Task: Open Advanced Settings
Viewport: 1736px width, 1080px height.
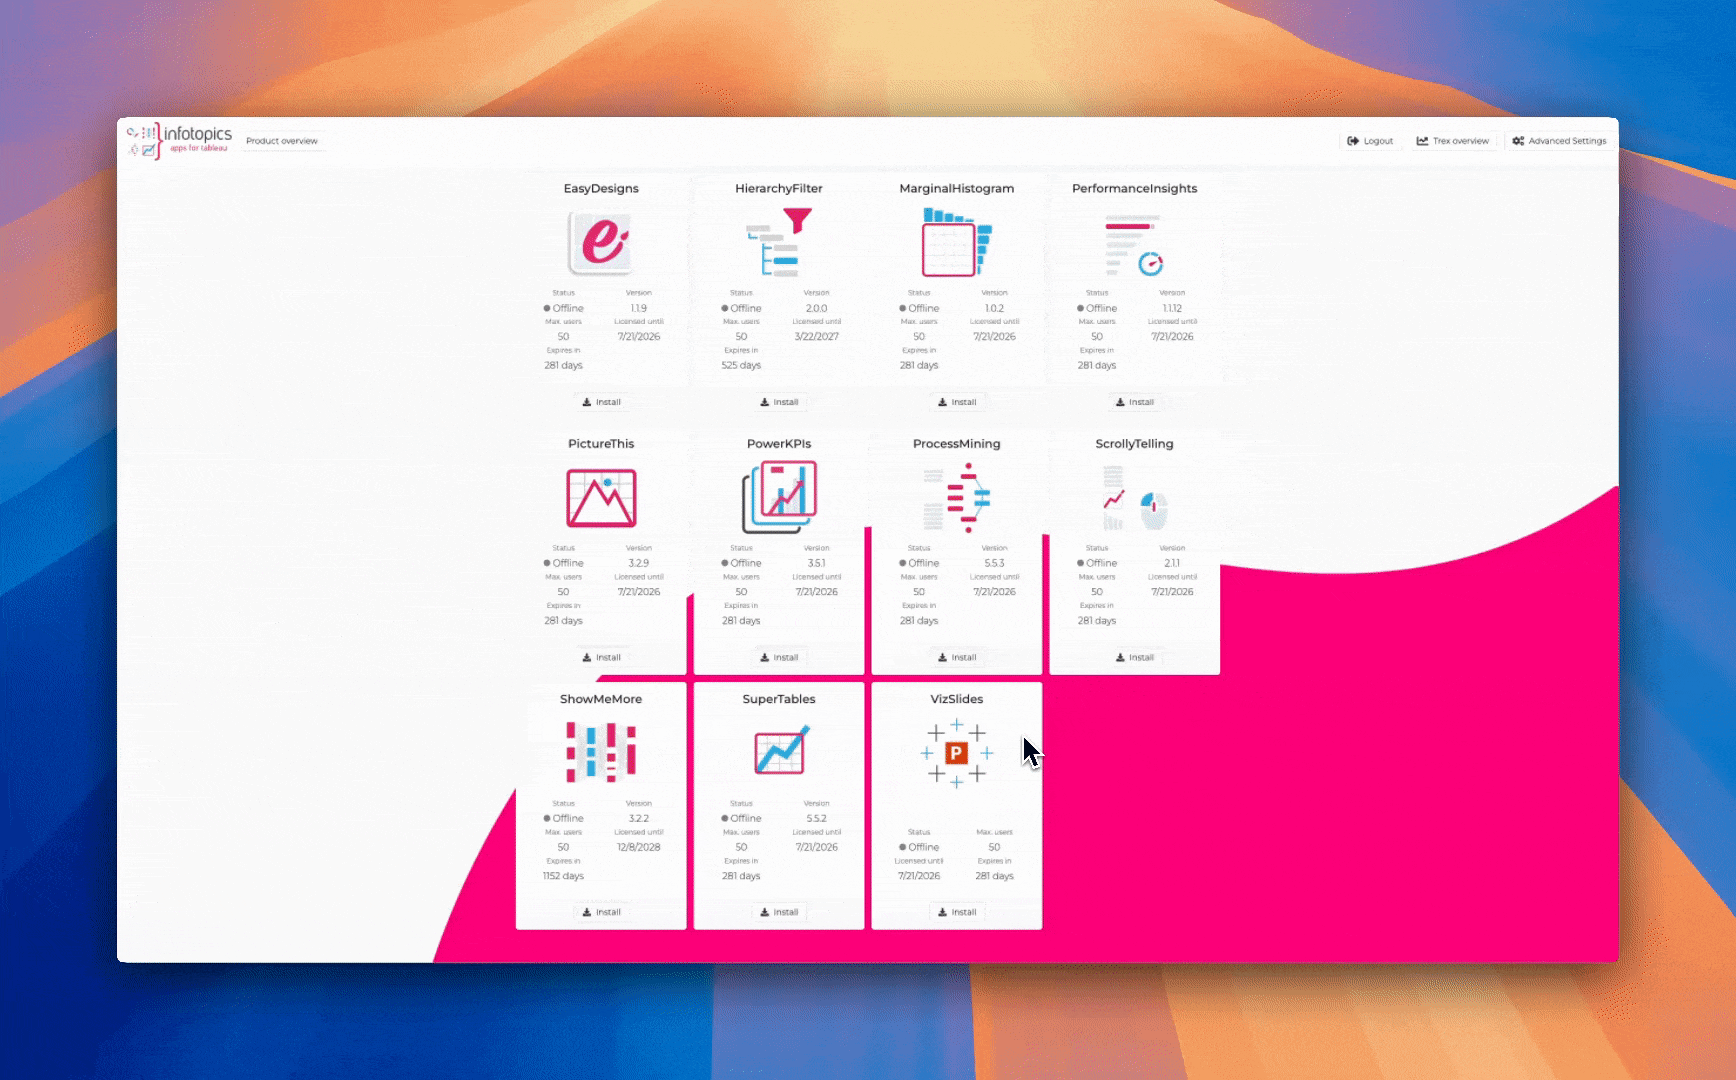Action: point(1559,141)
